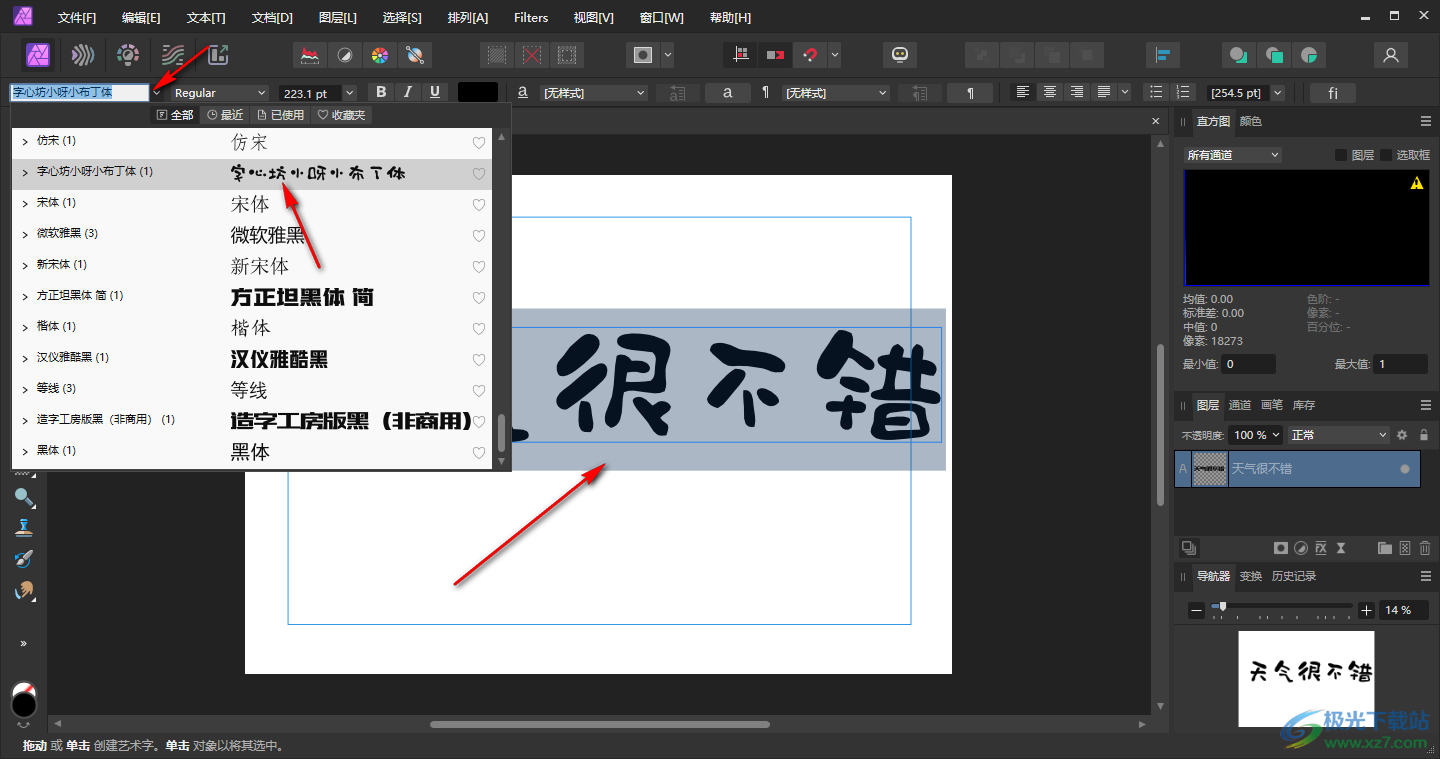Click the Assistant robot icon
1440x759 pixels.
point(900,55)
